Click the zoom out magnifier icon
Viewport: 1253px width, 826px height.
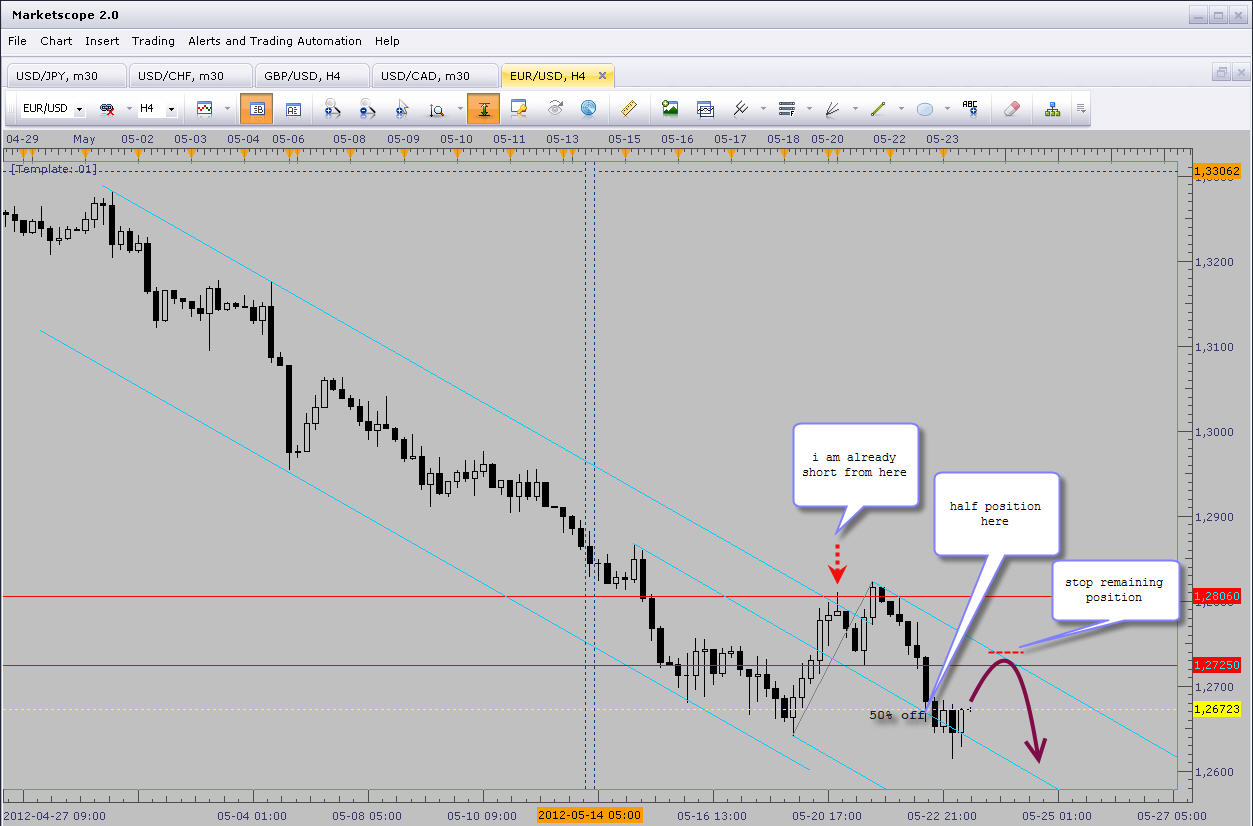[x=367, y=108]
